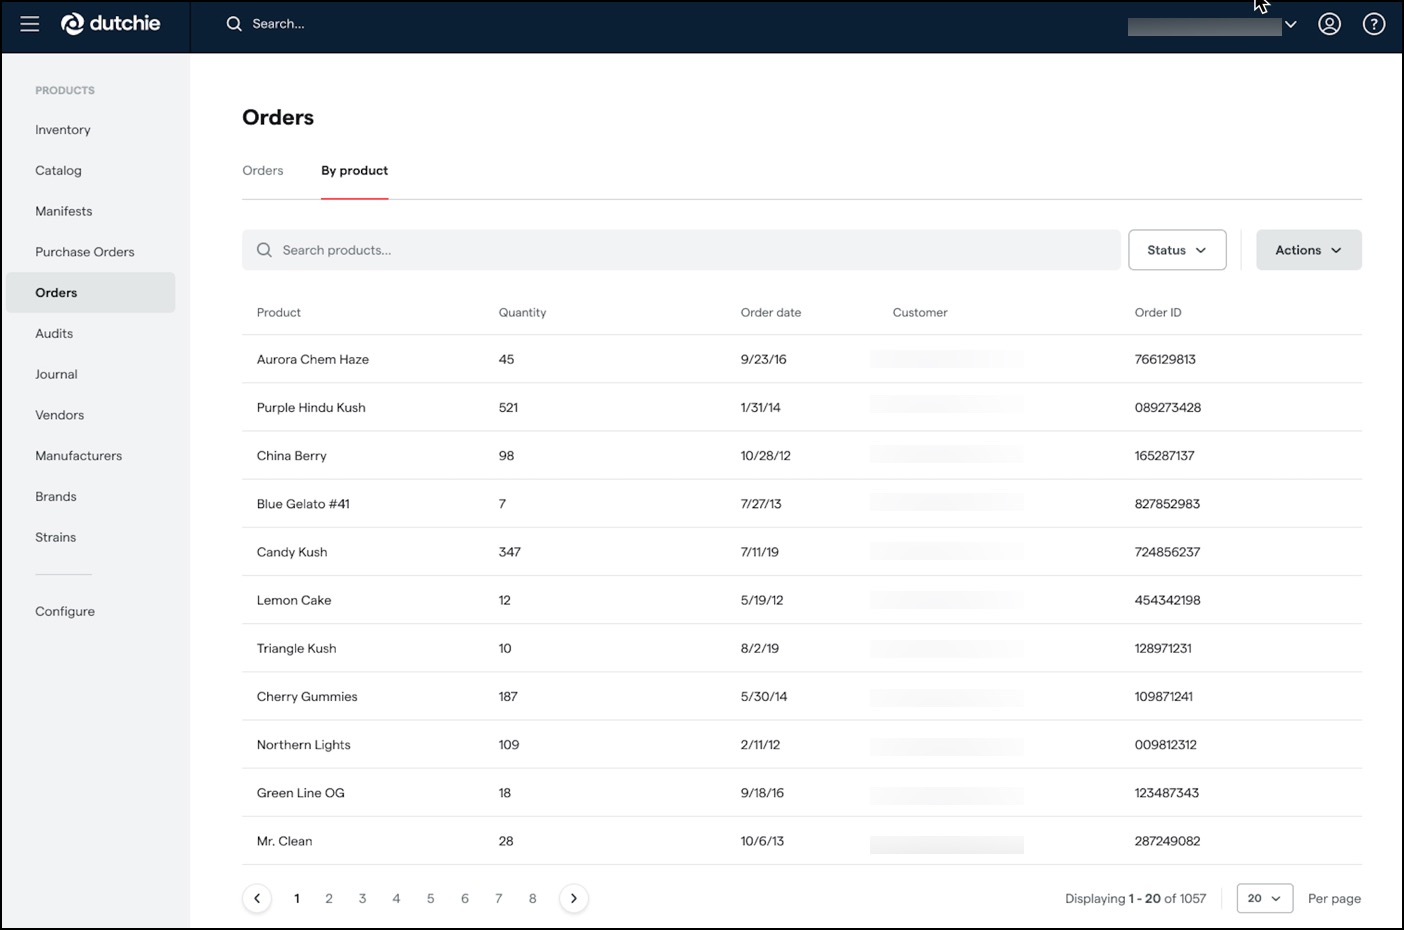
Task: Sort by Order date column header
Action: pos(771,312)
